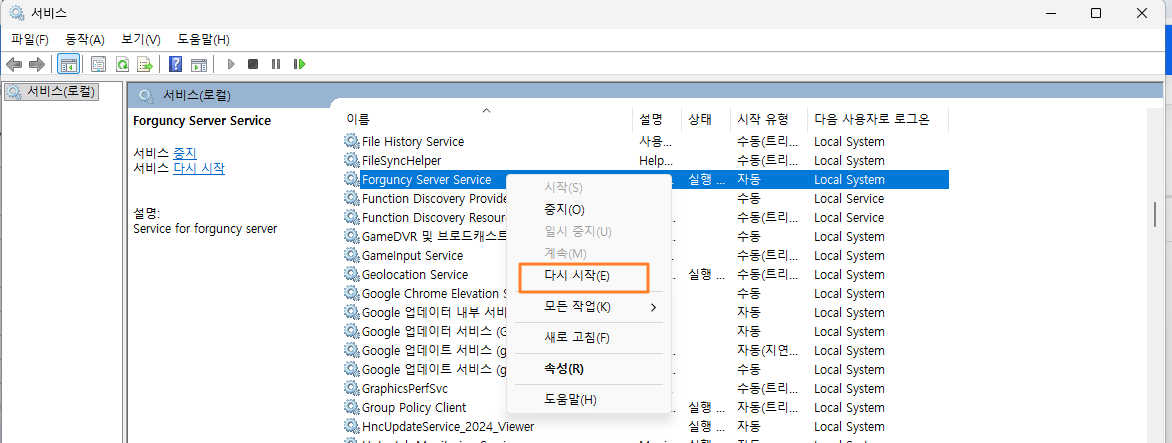Sort by the 이름 column header
Screen dimensions: 1172x443
(x=486, y=119)
